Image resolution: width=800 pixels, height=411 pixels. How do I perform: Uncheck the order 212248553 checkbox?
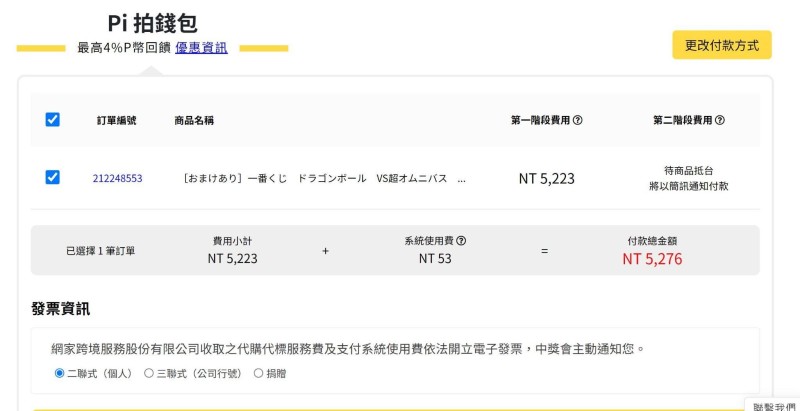53,178
